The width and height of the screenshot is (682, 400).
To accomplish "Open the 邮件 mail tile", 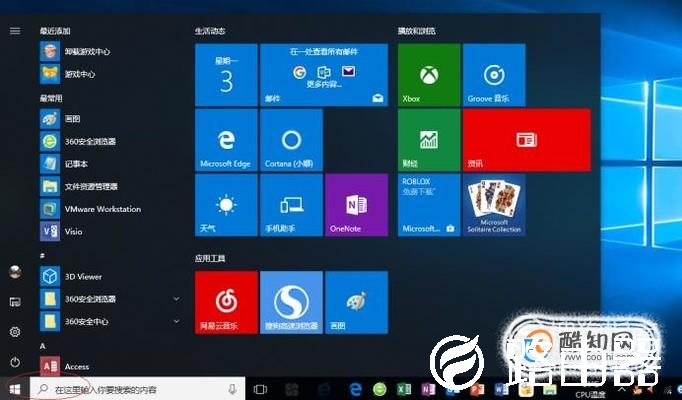I will [x=324, y=75].
